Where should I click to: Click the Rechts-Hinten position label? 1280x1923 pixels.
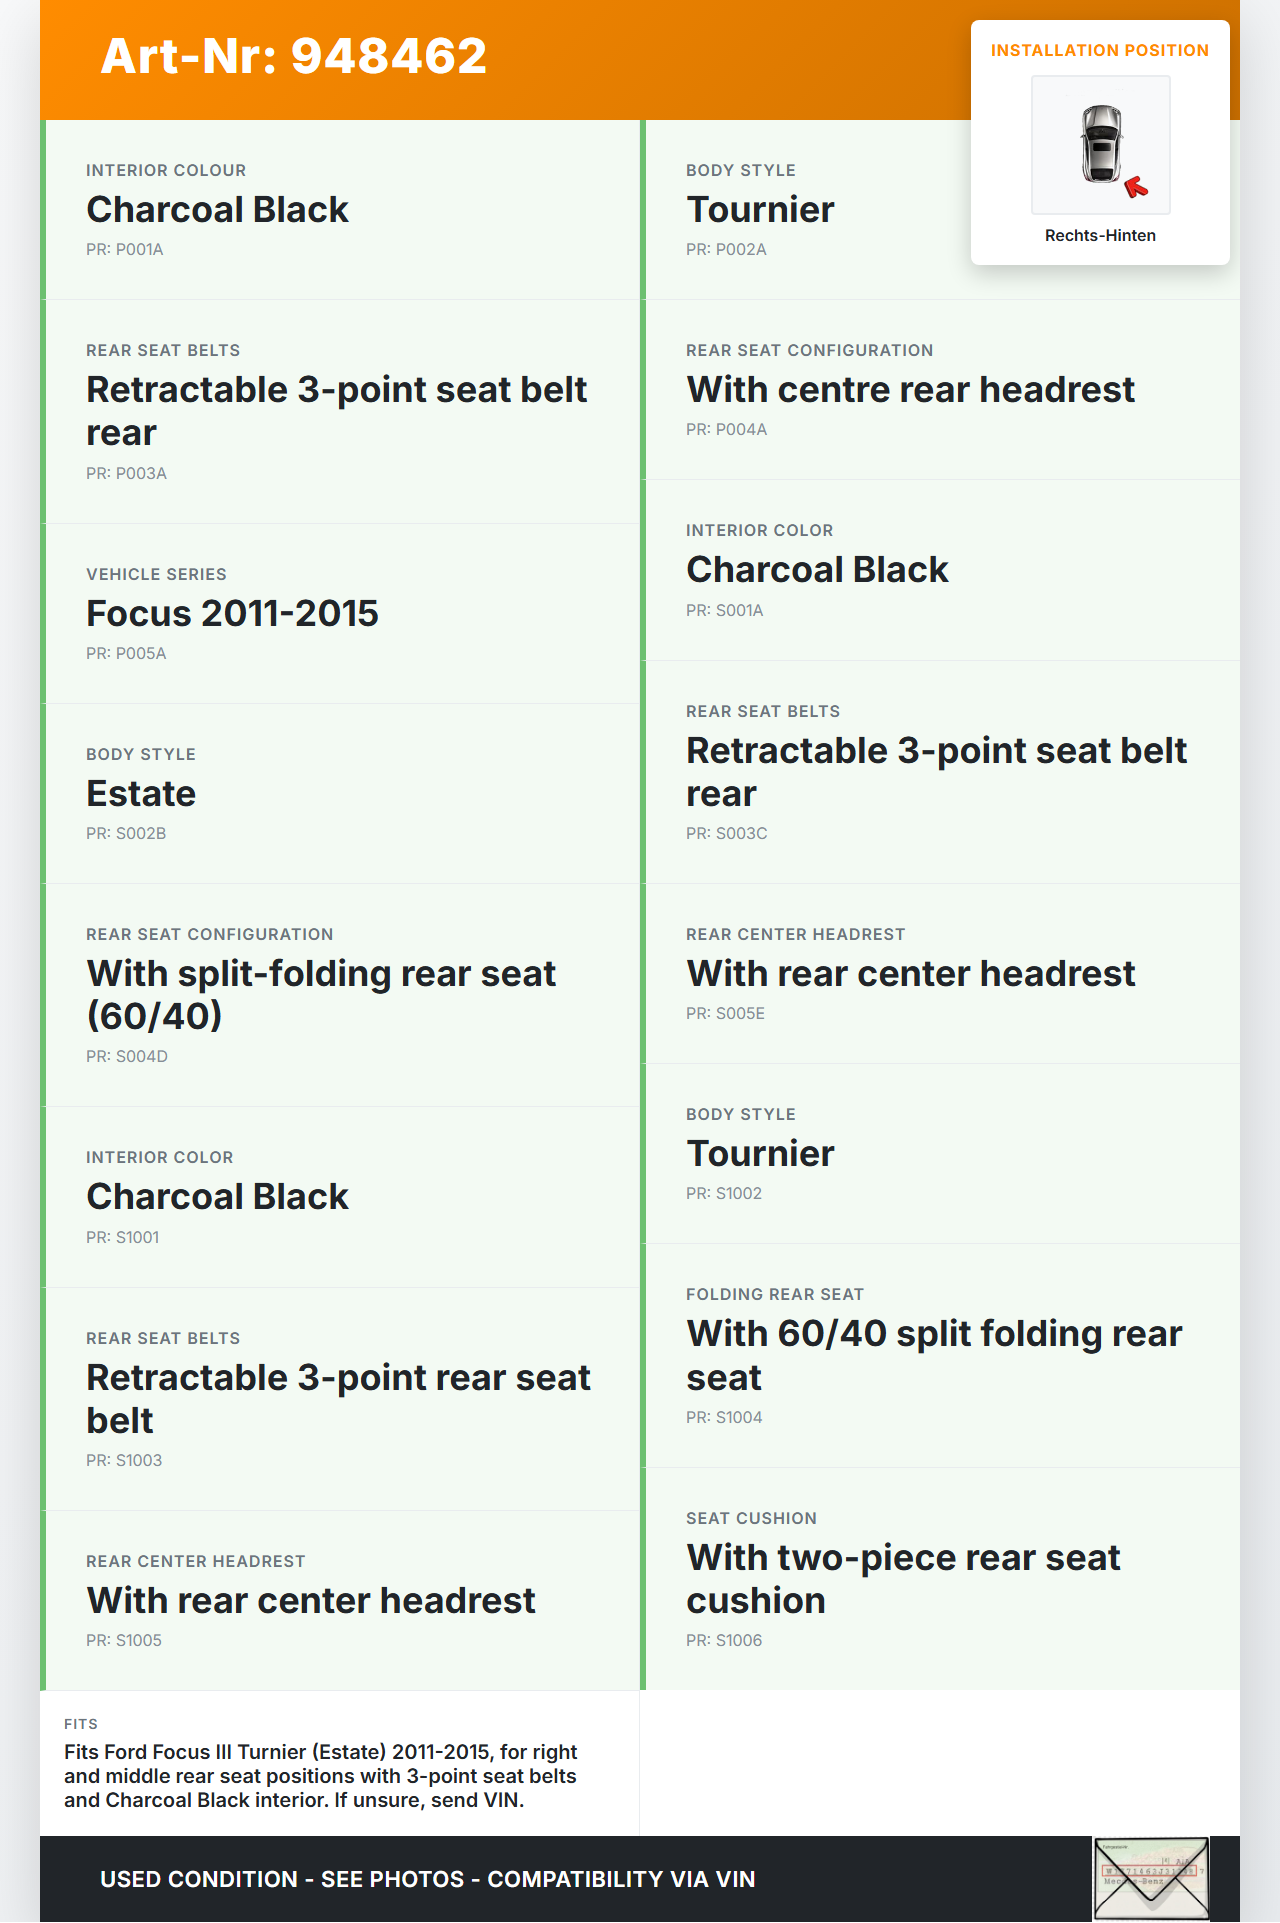click(x=1100, y=236)
